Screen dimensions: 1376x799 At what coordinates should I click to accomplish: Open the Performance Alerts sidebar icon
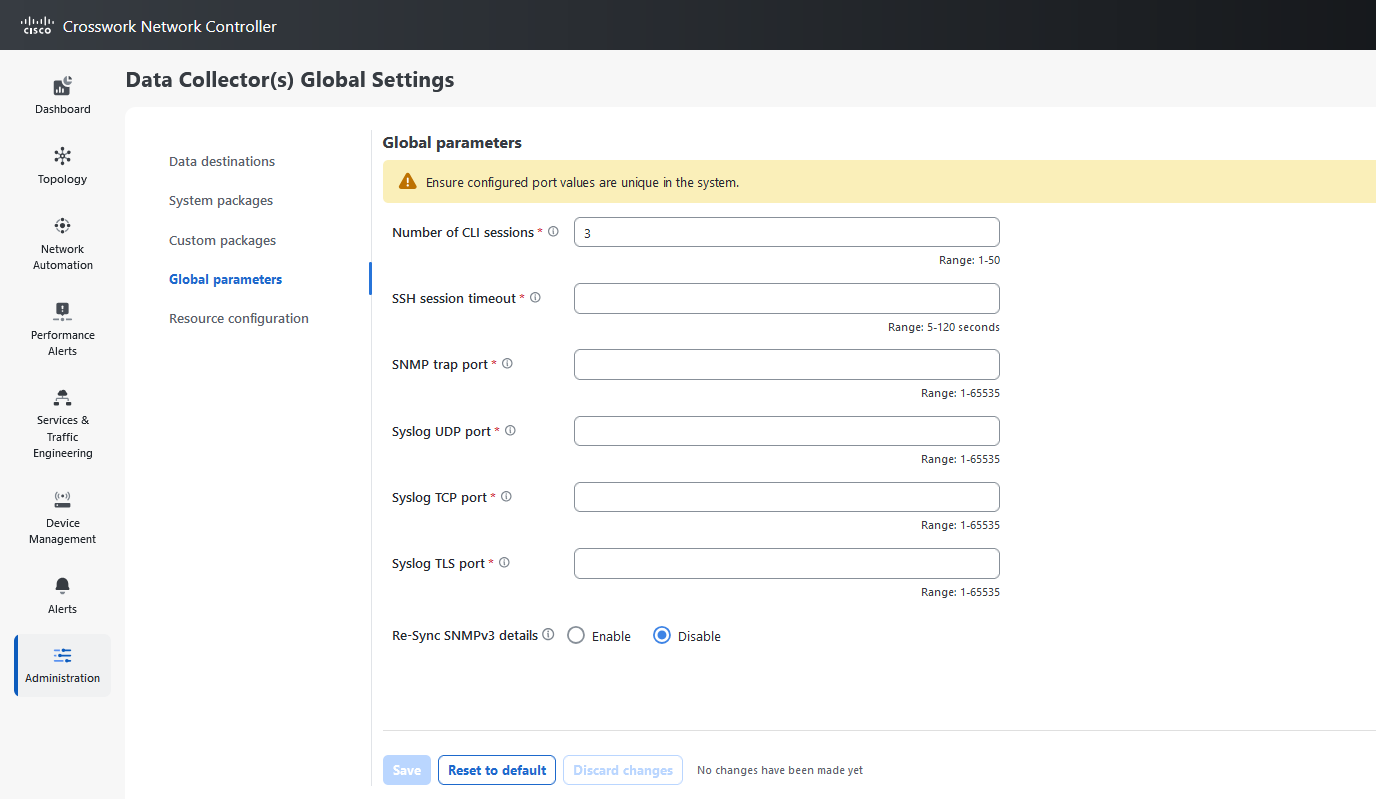(62, 311)
